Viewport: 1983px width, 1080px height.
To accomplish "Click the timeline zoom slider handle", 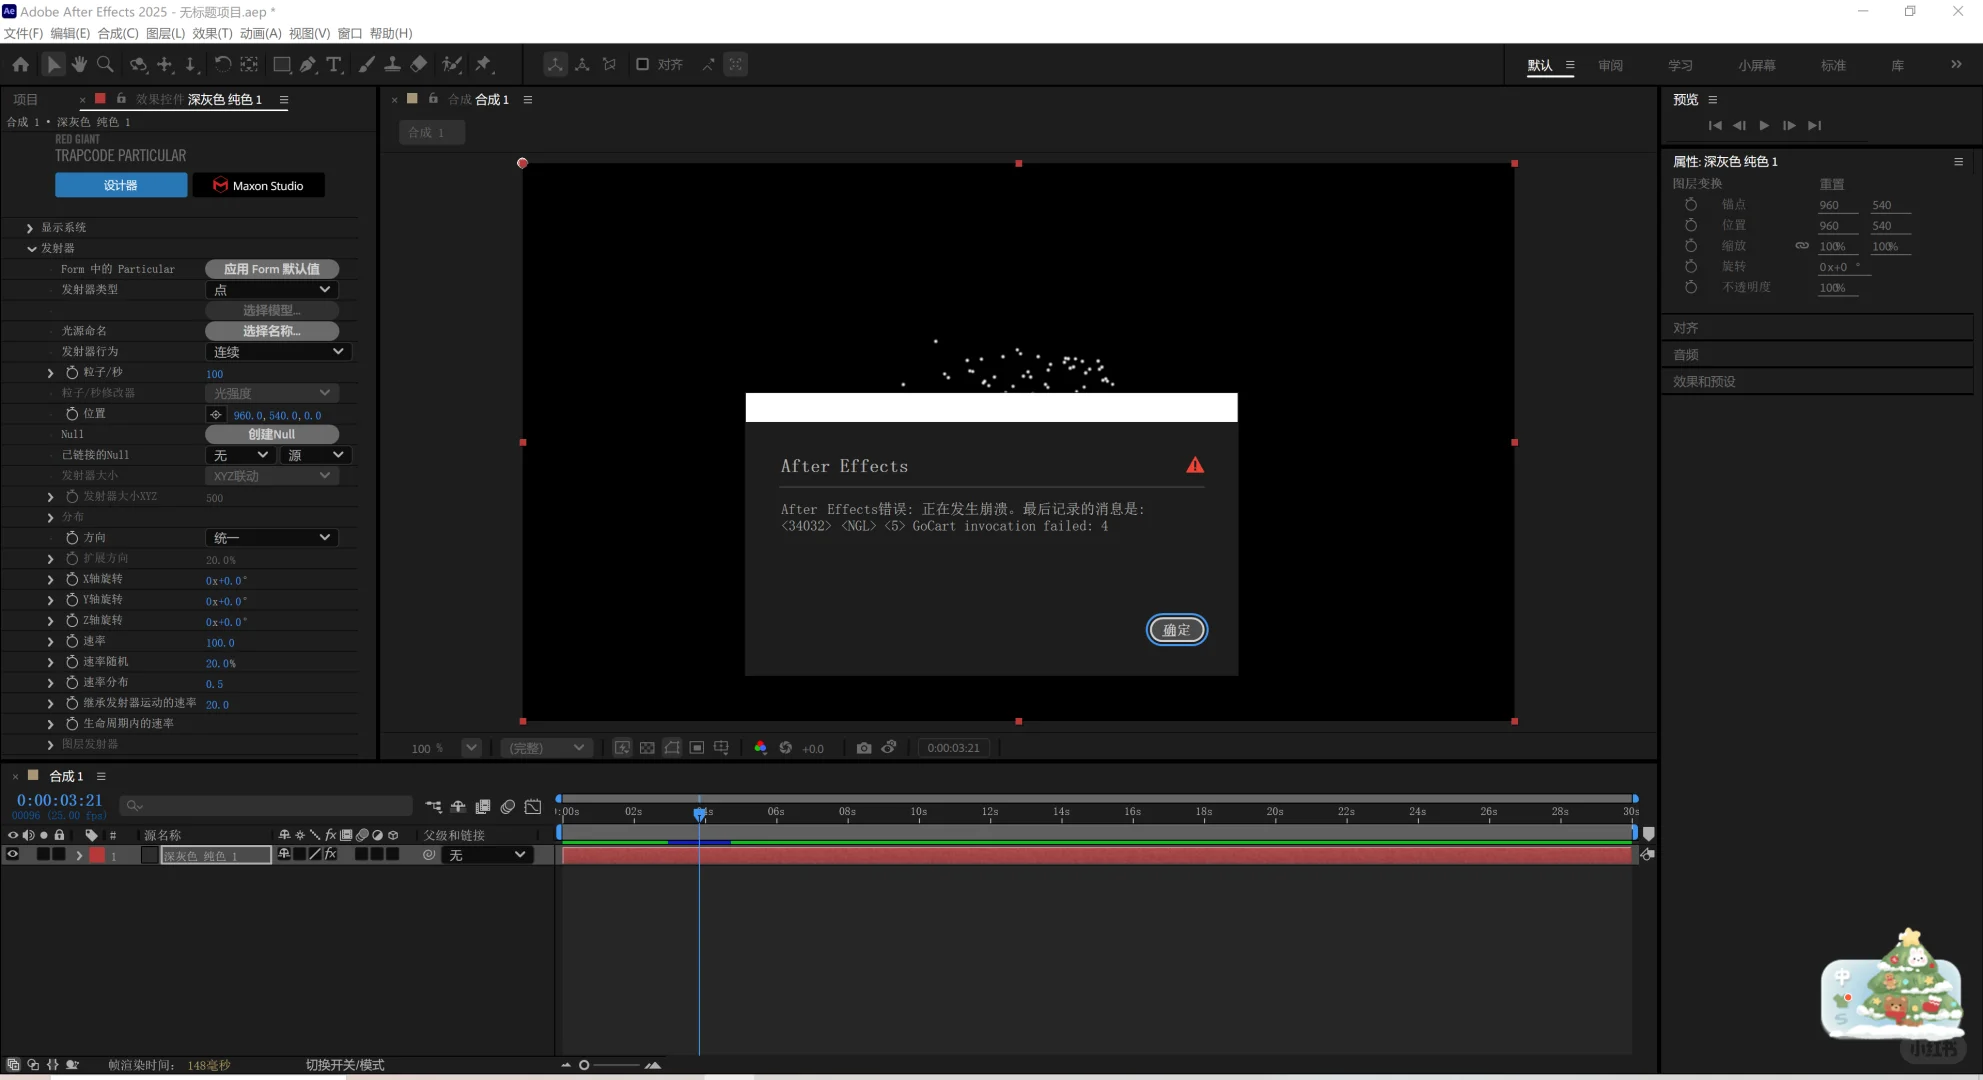I will point(584,1065).
